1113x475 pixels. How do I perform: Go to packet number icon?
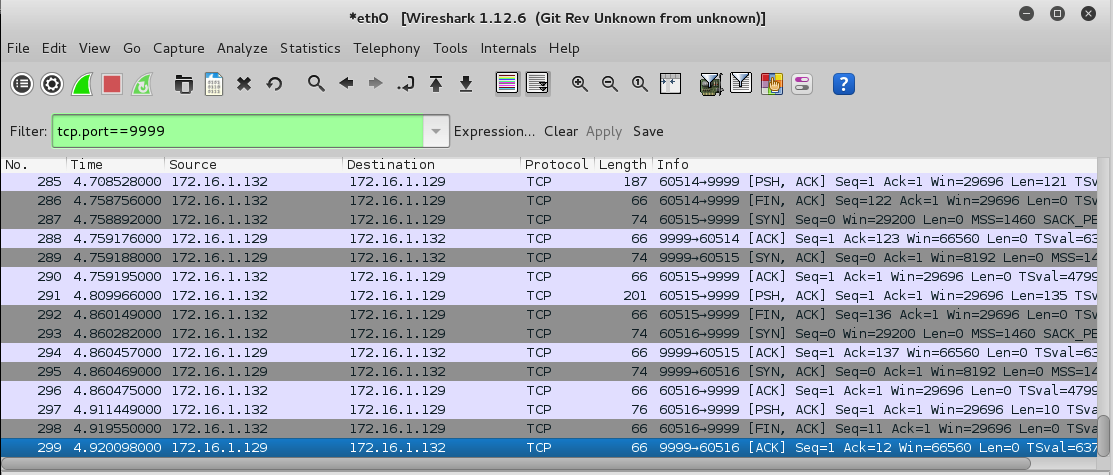[406, 84]
